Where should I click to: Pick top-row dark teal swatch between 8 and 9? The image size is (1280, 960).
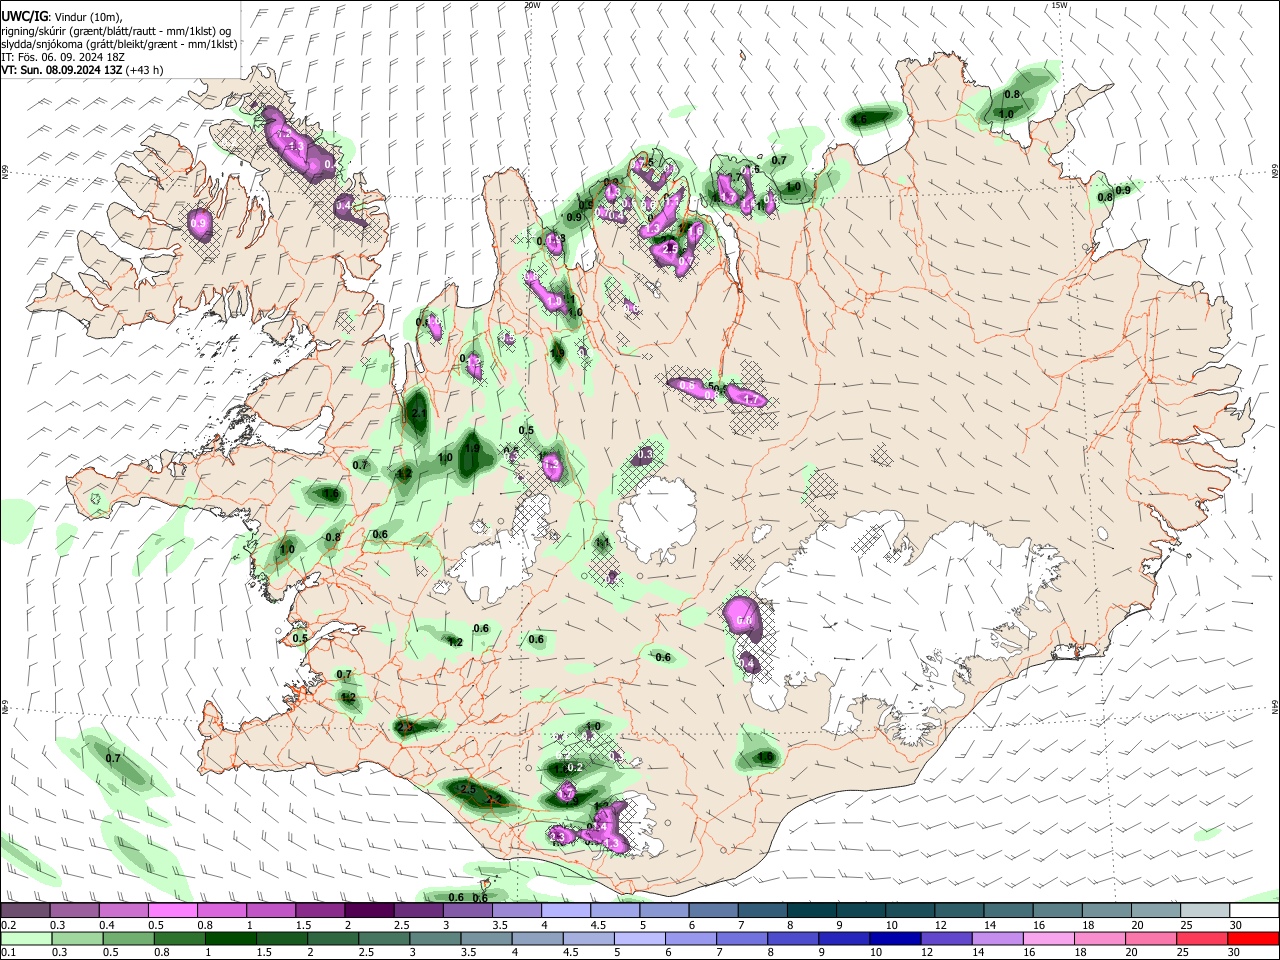812,911
